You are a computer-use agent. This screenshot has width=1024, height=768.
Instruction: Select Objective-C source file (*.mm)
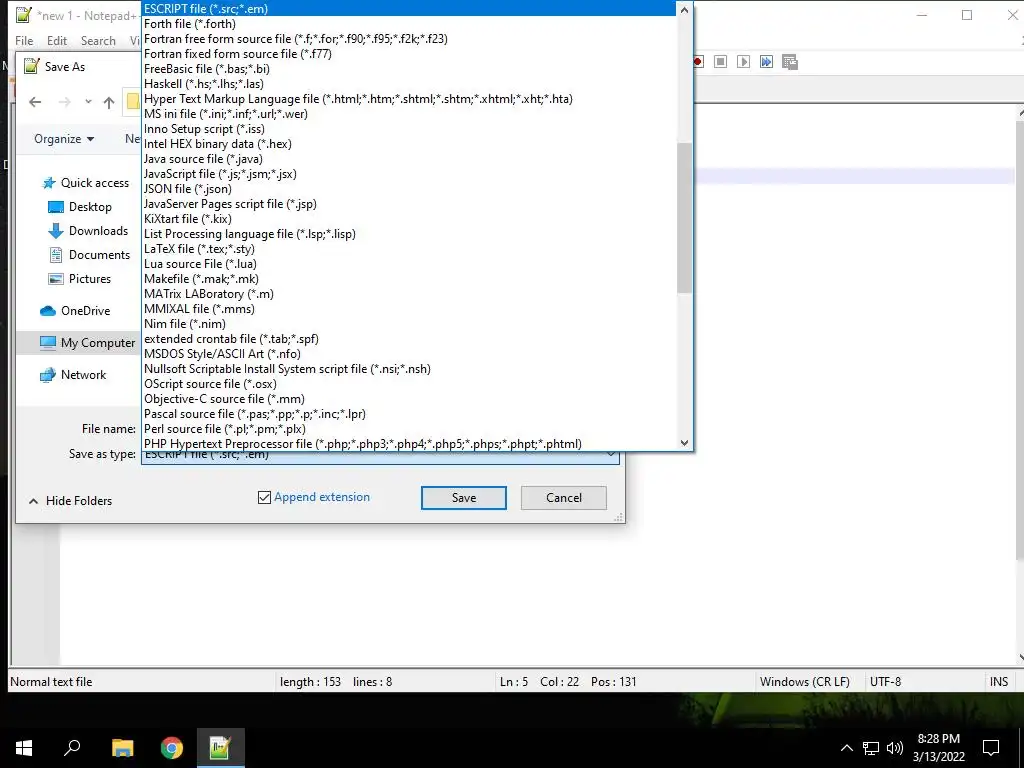click(408, 399)
